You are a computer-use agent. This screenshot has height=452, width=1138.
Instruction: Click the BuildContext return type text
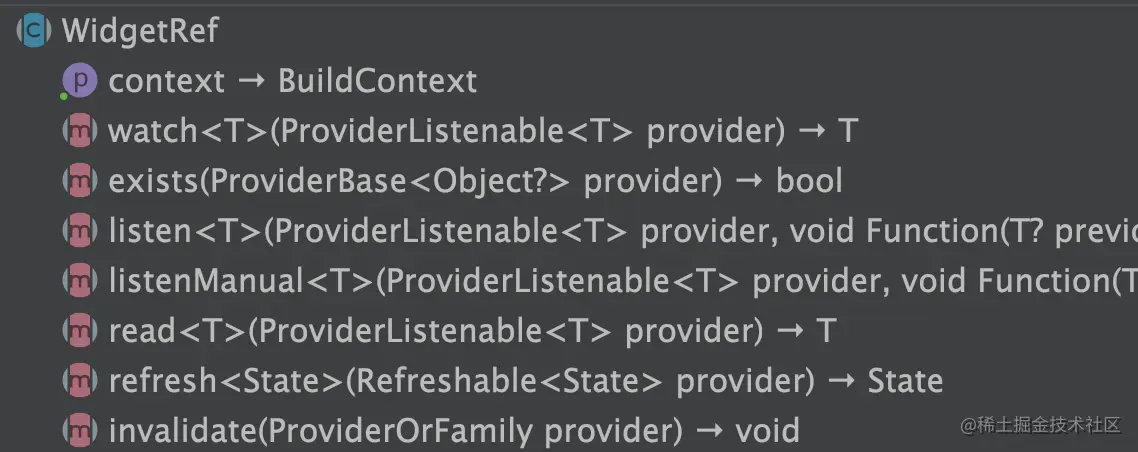(378, 81)
